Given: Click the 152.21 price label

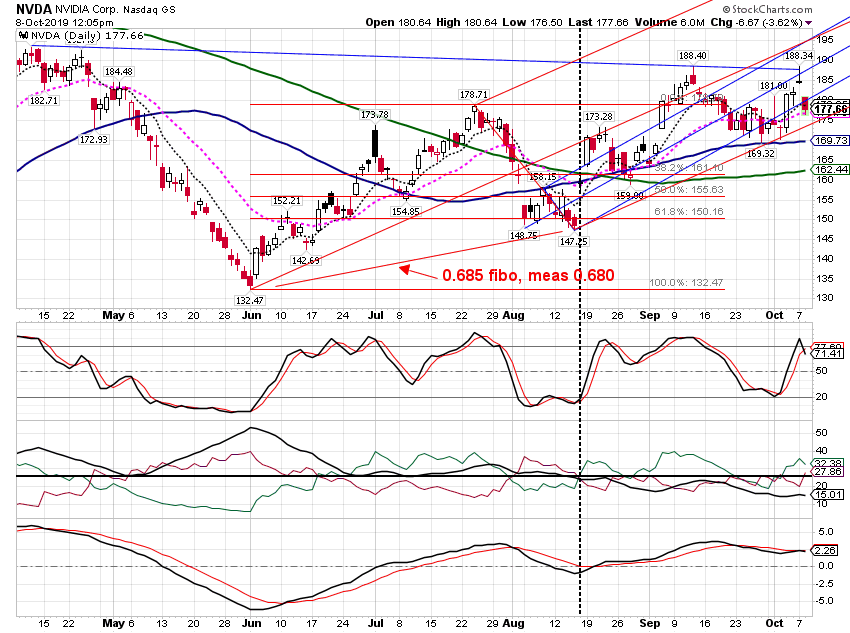Looking at the screenshot, I should (x=286, y=201).
